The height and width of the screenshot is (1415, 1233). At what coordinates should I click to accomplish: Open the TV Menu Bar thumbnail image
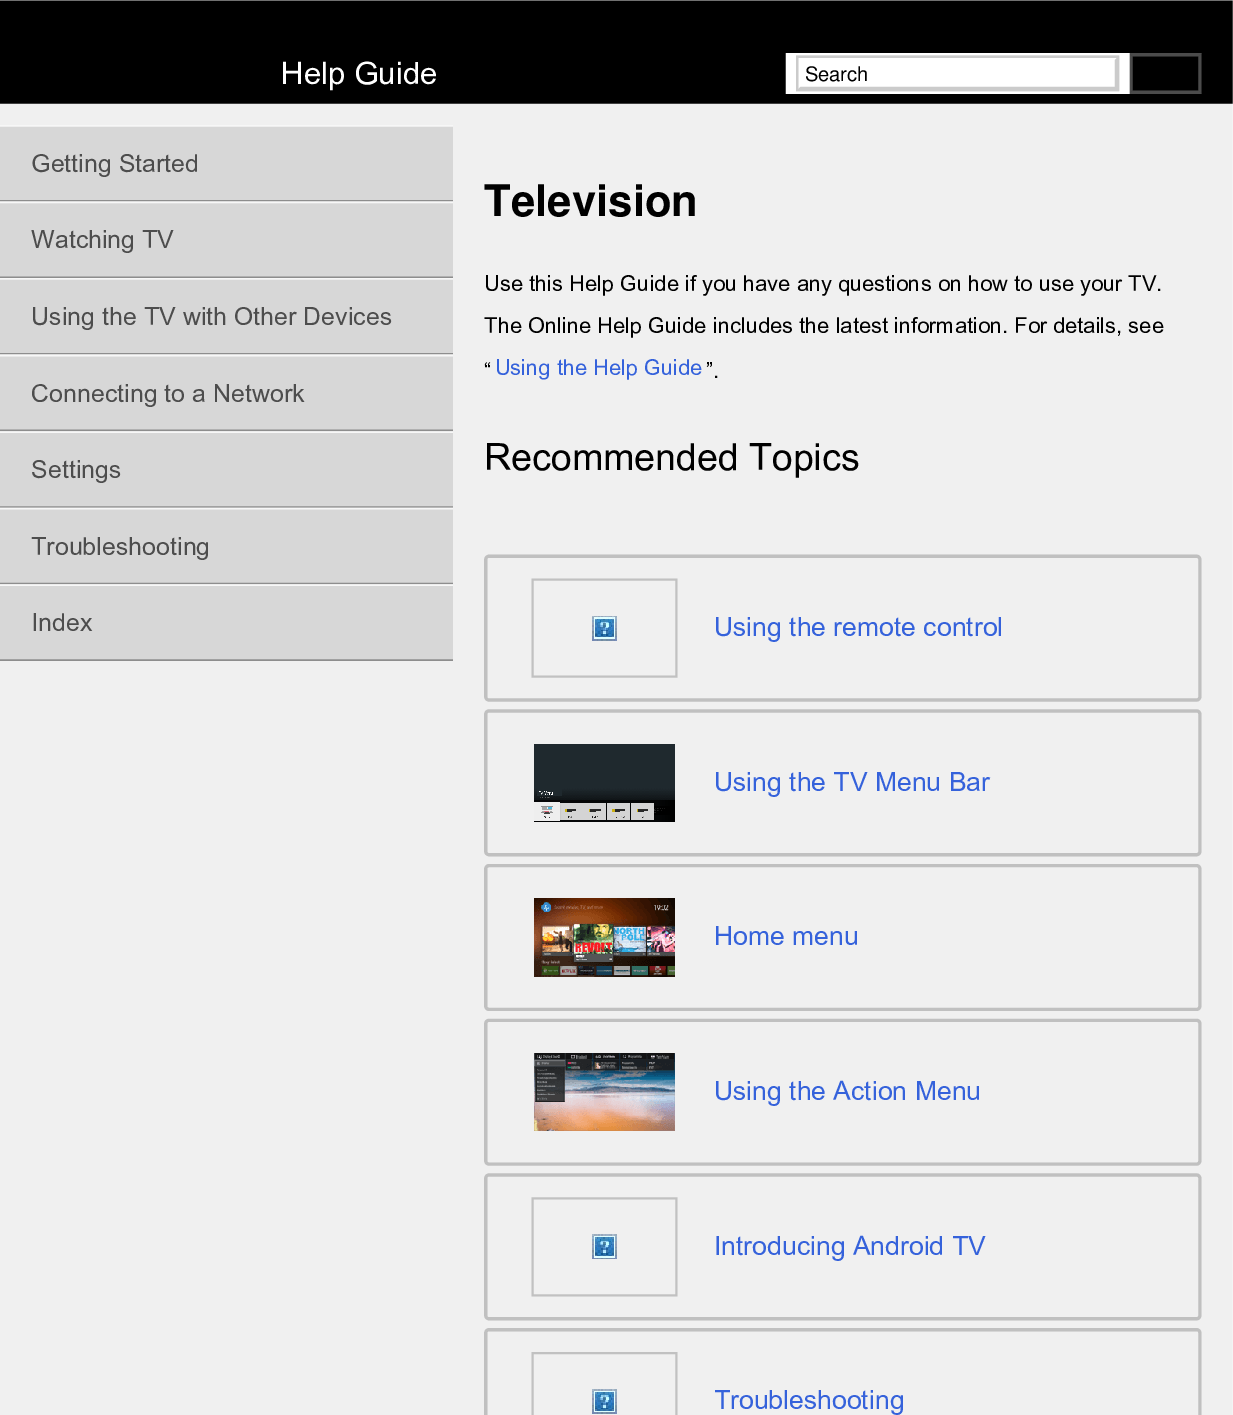[x=603, y=782]
